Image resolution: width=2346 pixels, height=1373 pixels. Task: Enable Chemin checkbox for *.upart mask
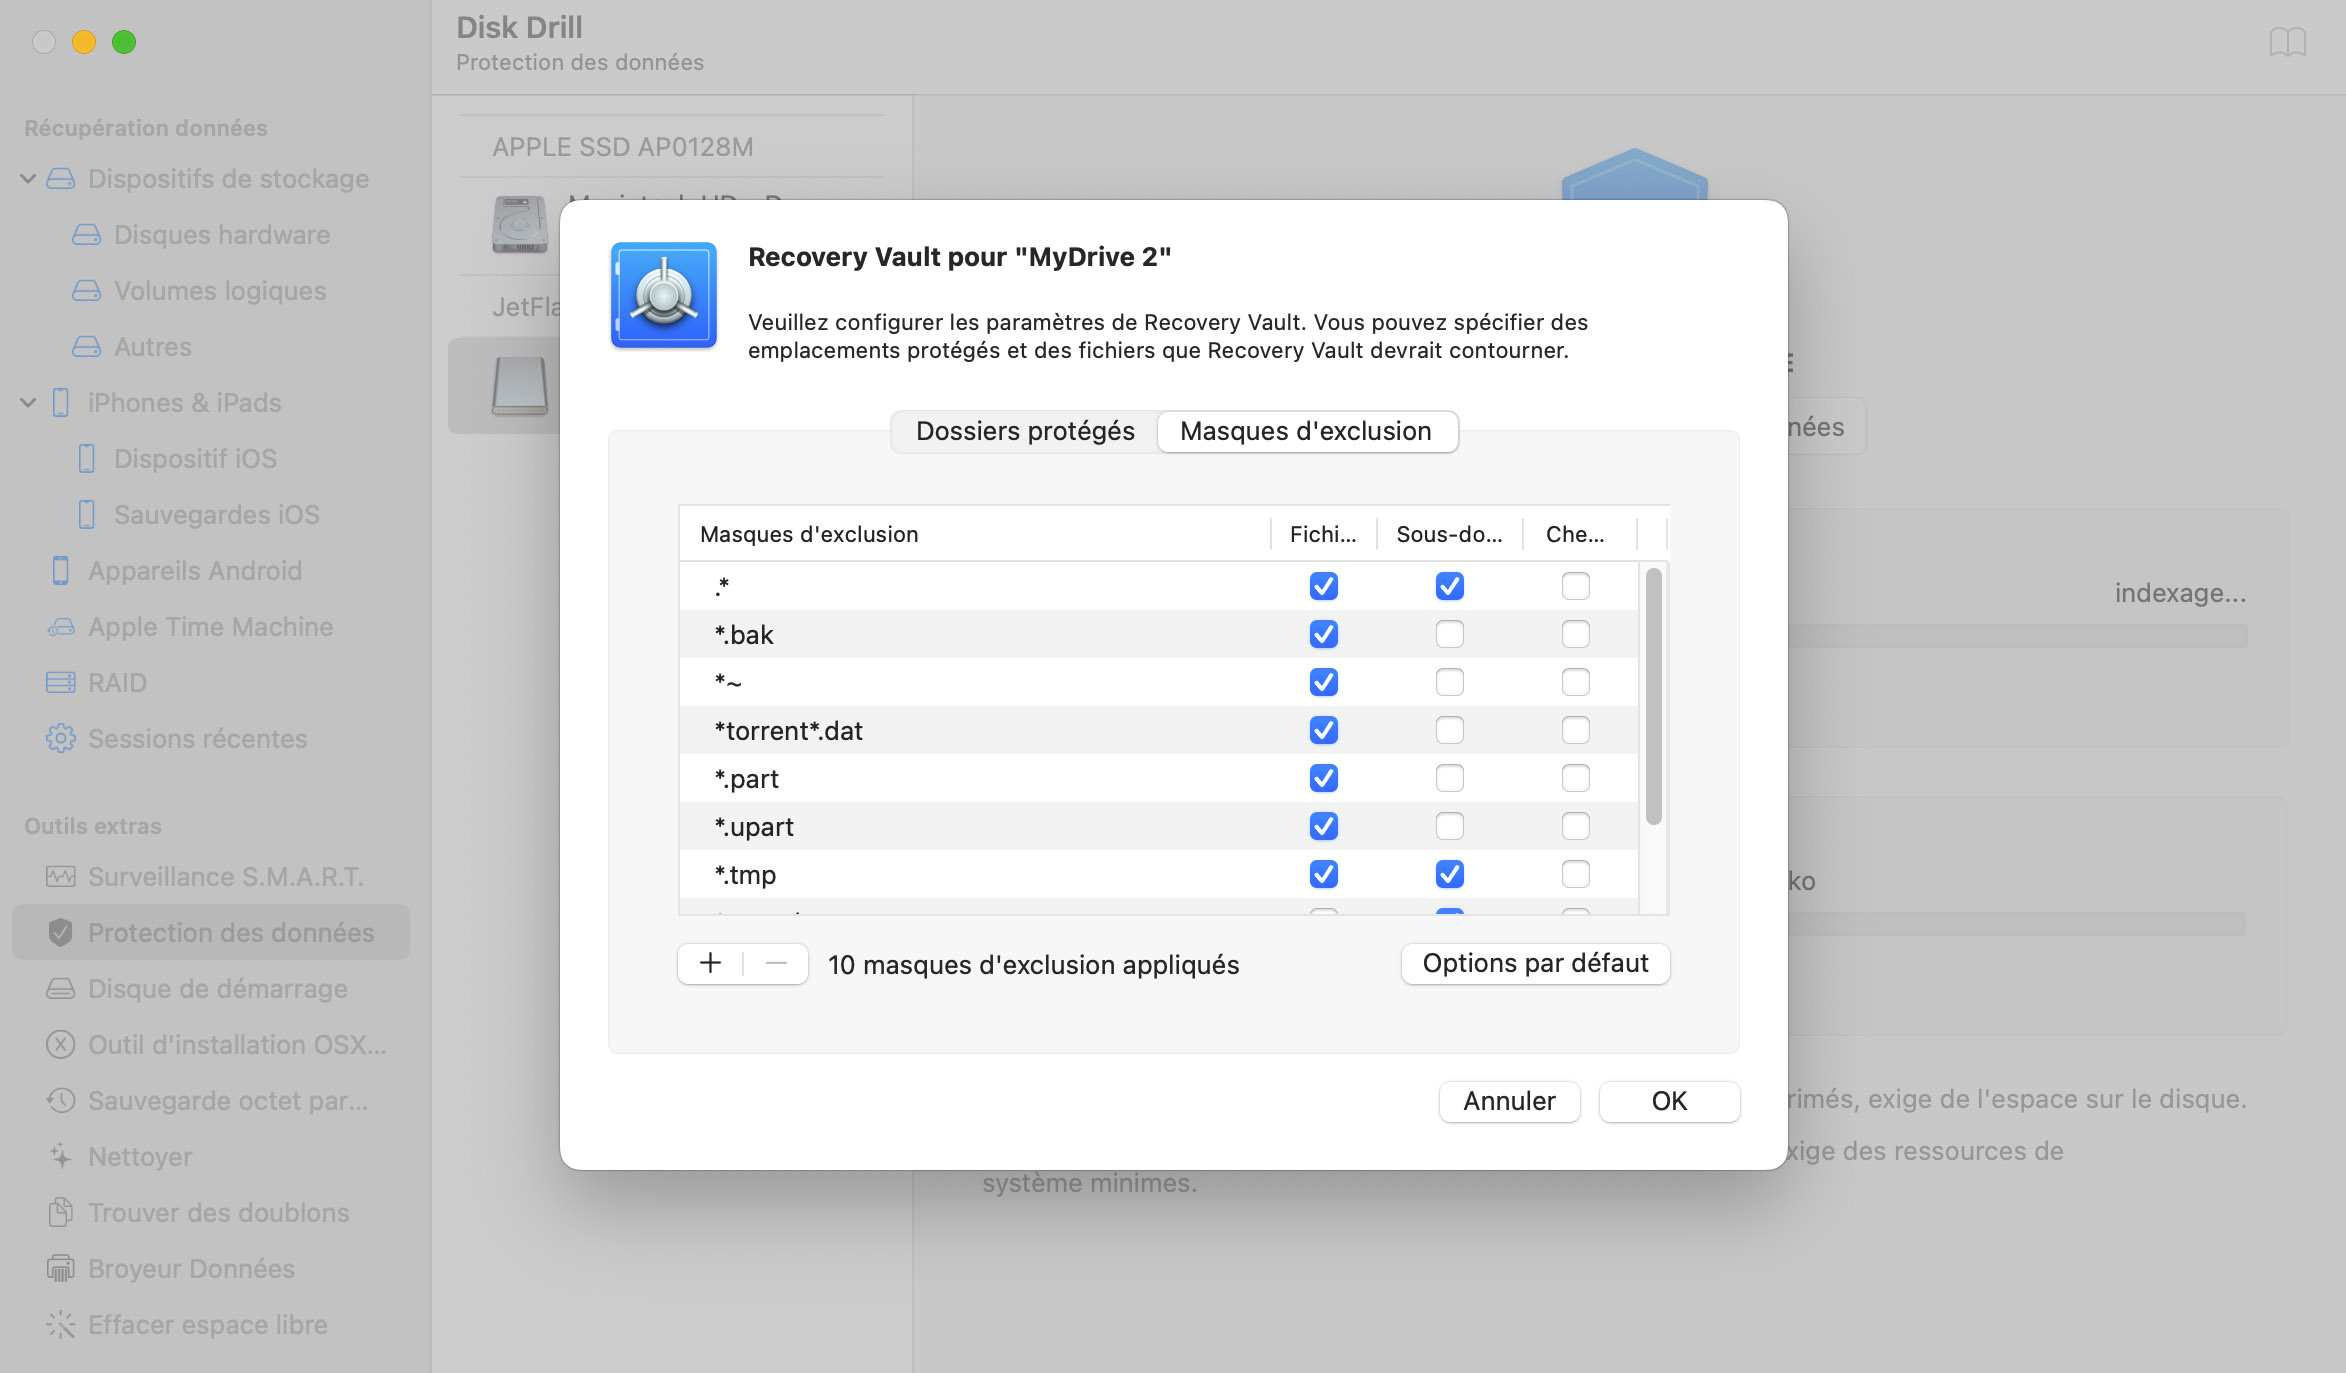(x=1576, y=826)
